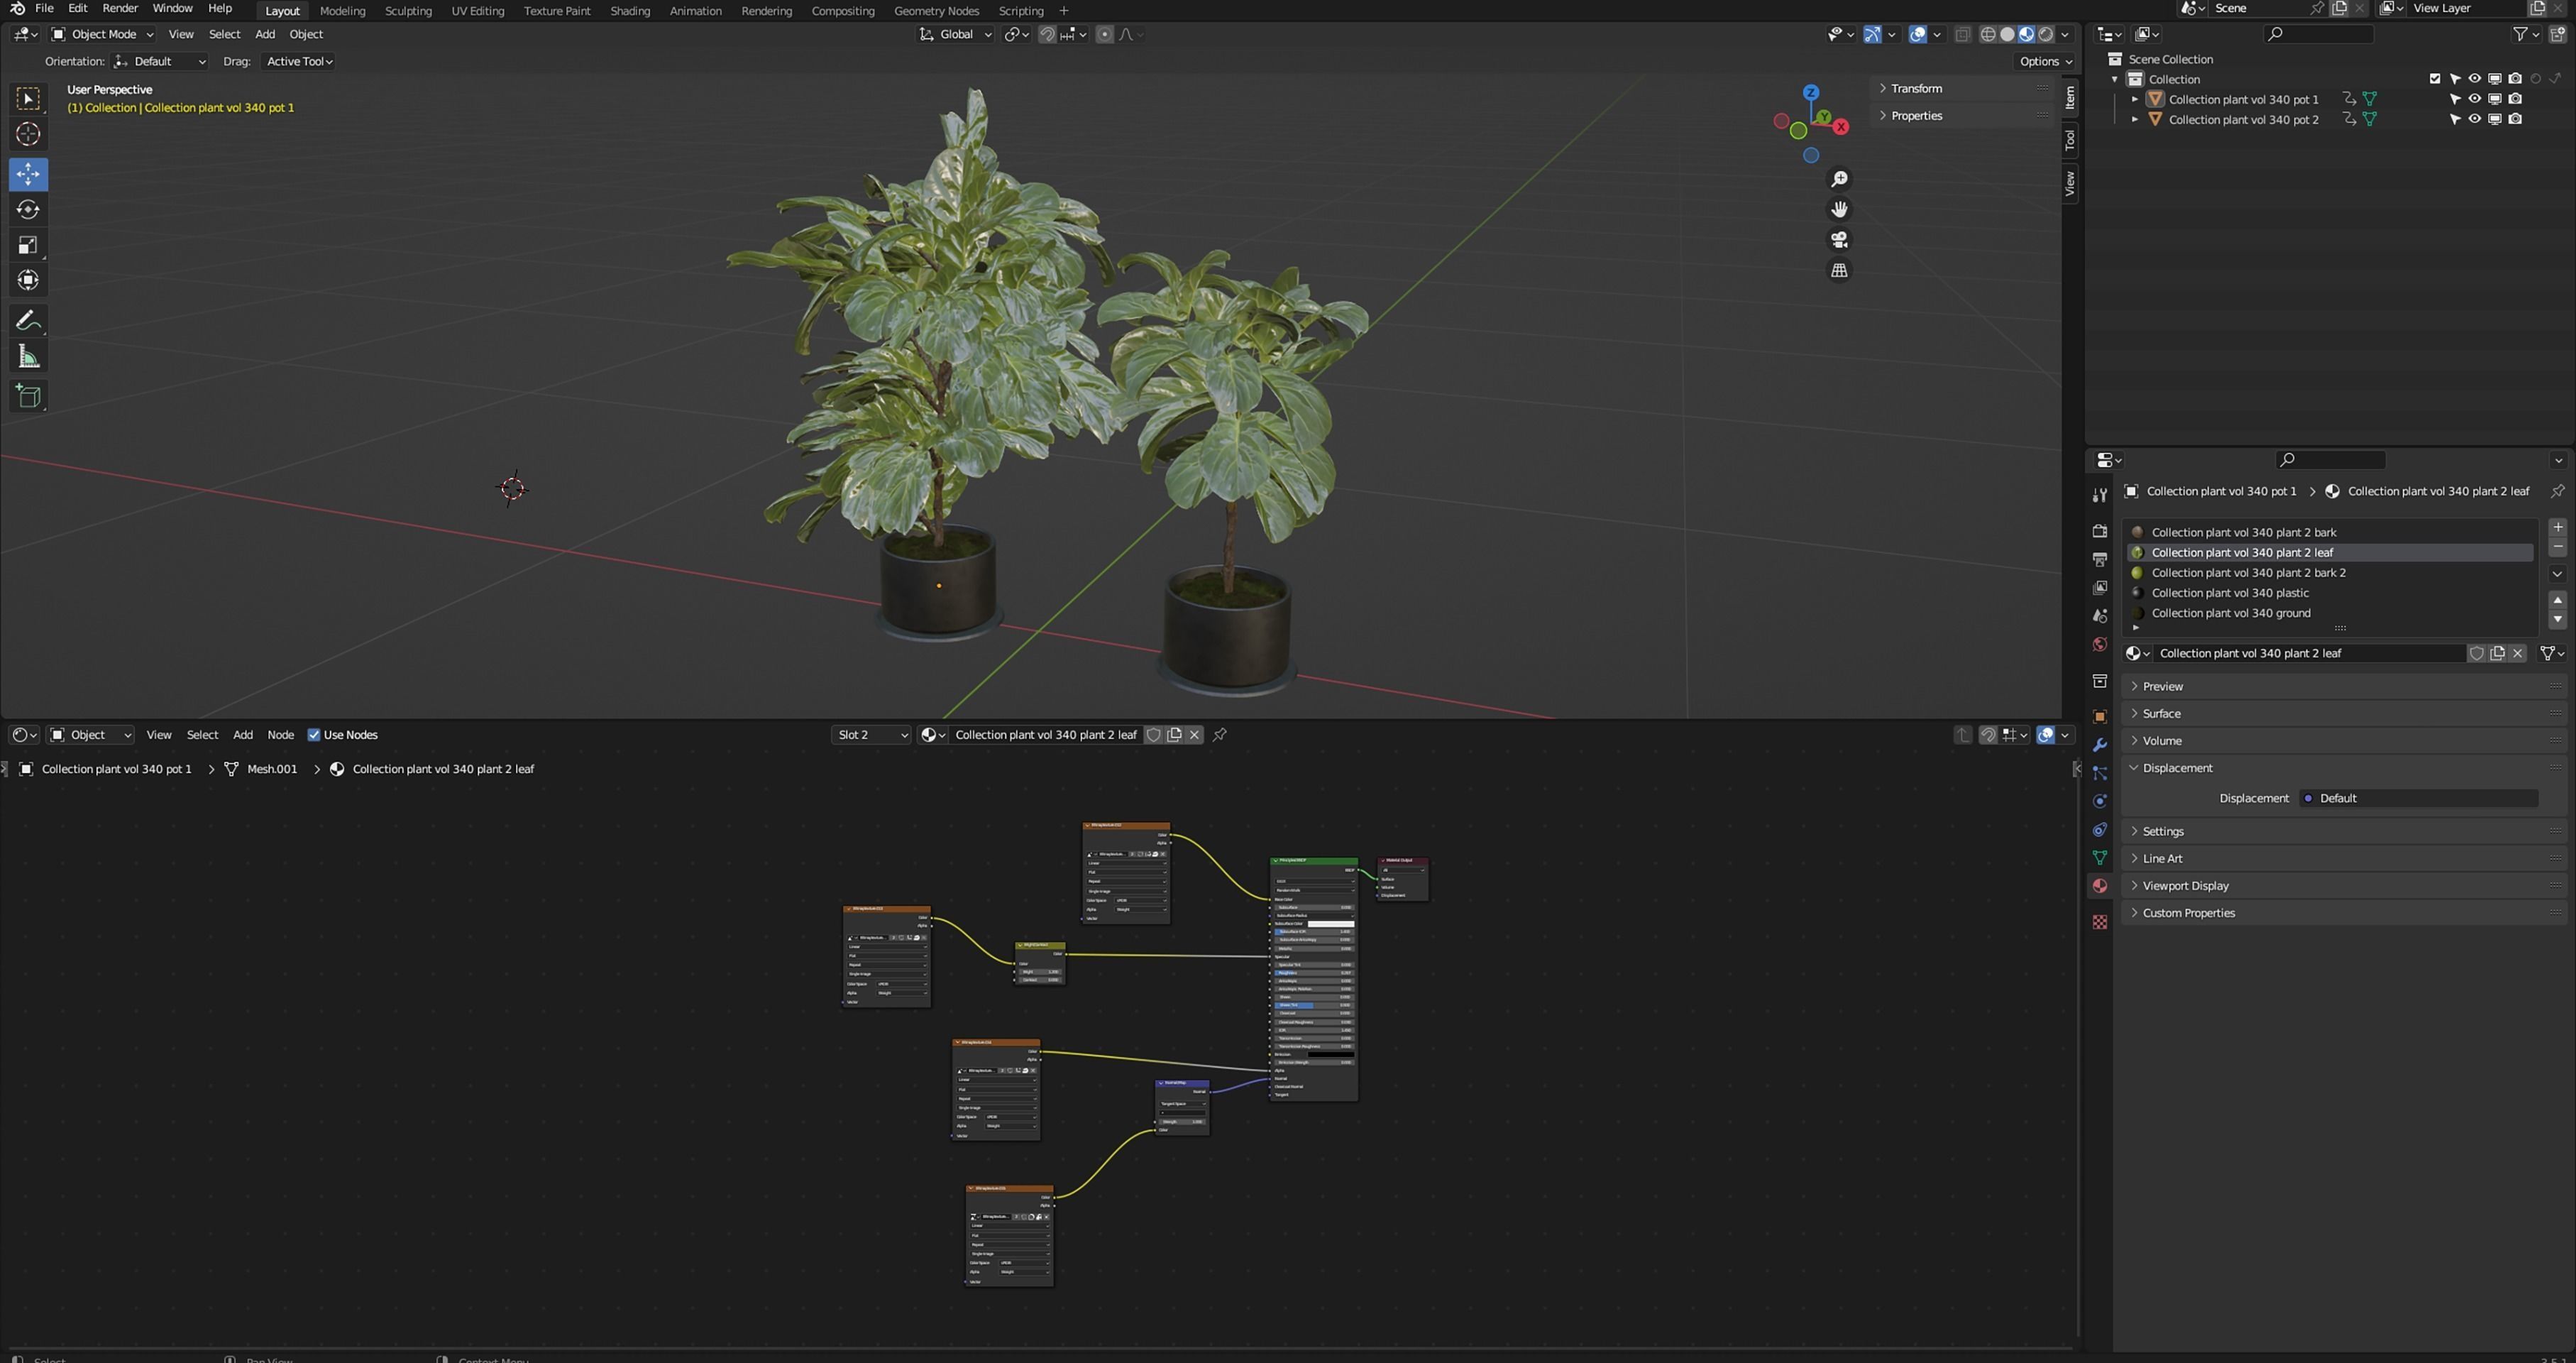This screenshot has width=2576, height=1363.
Task: Open the Texture properties checker tab
Action: point(2100,922)
